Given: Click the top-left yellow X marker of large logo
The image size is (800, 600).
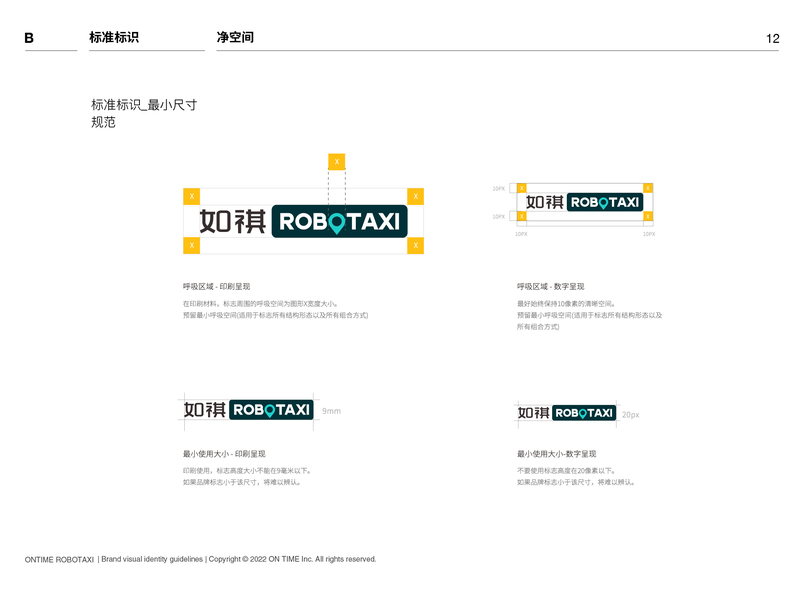Looking at the screenshot, I should click(191, 196).
